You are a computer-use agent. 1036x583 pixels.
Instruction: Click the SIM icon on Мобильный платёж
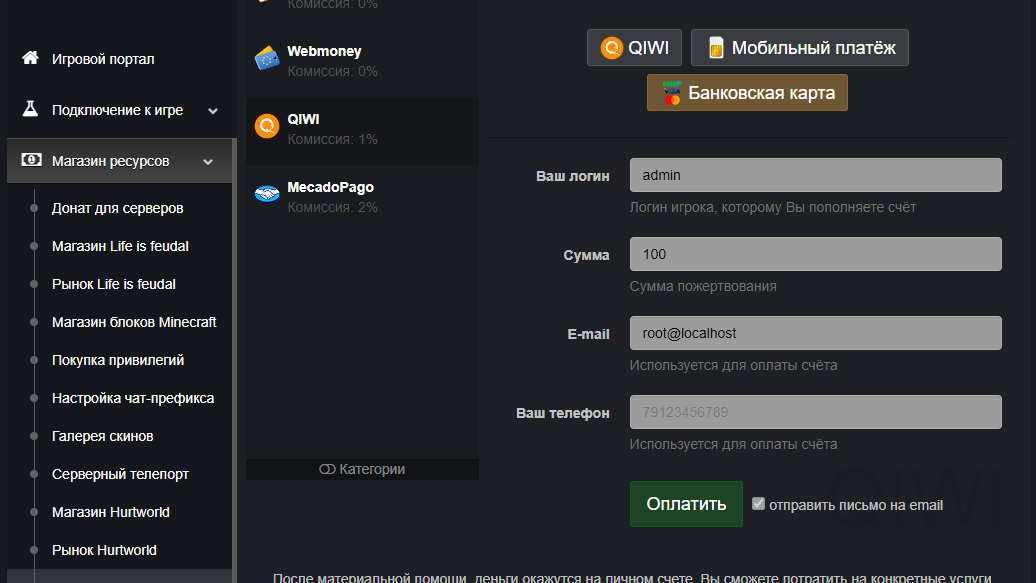coord(715,48)
